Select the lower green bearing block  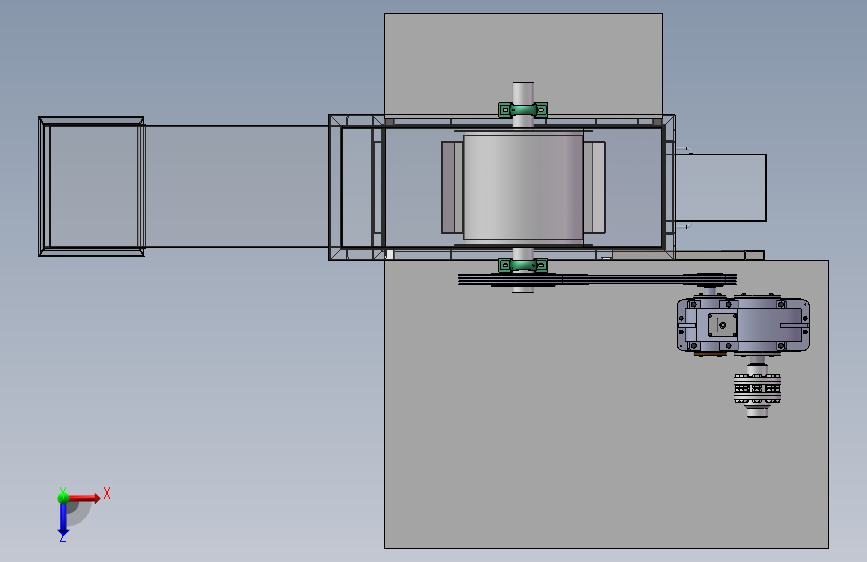523,266
